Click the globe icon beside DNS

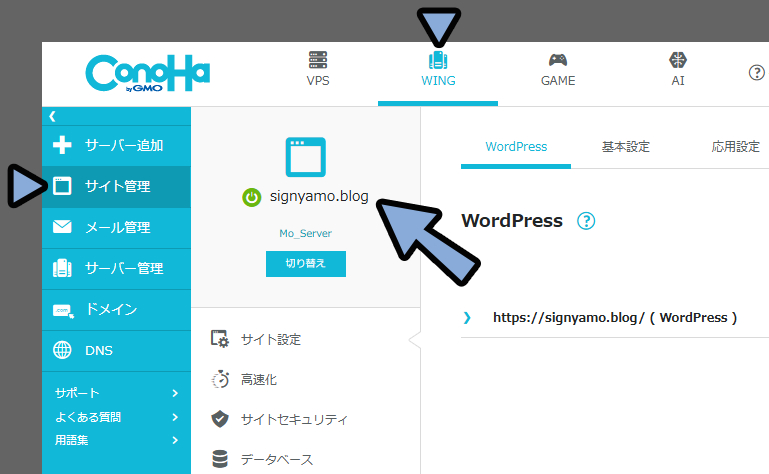pos(62,350)
